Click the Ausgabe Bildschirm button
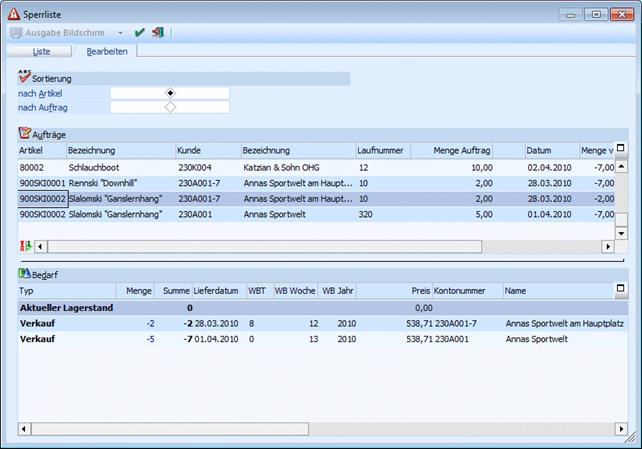This screenshot has height=449, width=642. click(58, 33)
